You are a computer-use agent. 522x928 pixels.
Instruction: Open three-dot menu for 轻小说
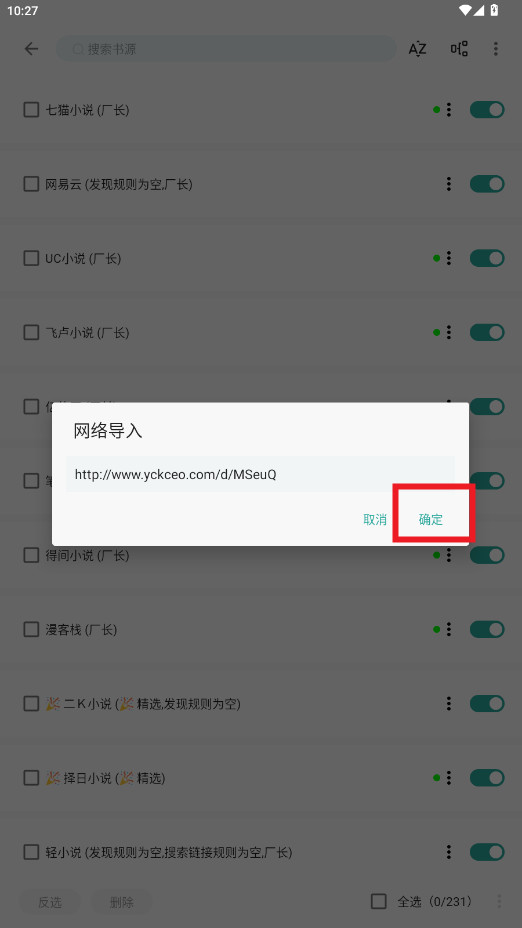[x=449, y=852]
